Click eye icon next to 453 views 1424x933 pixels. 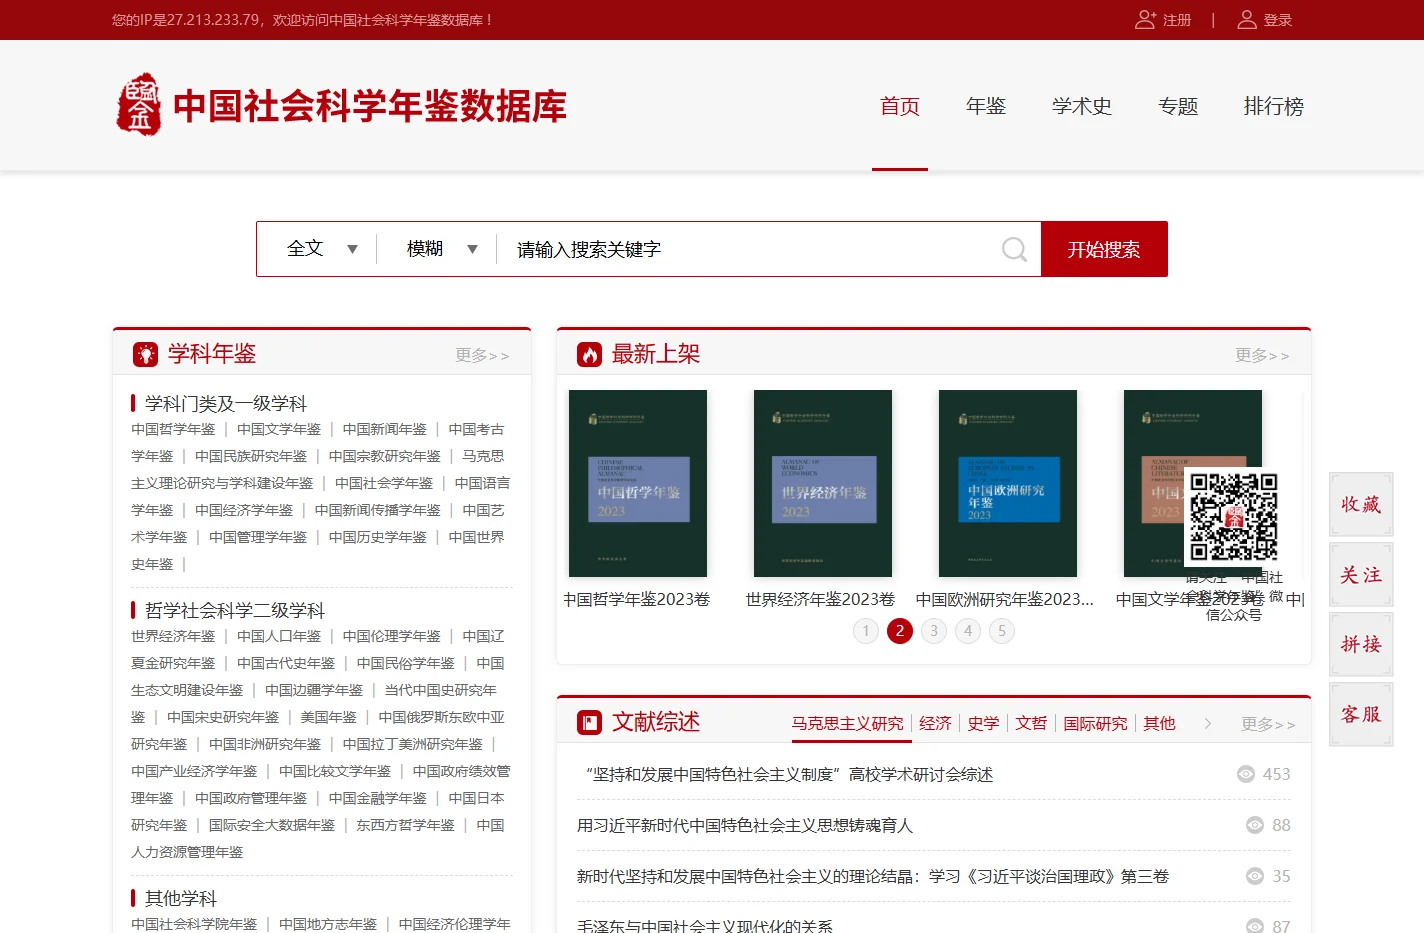tap(1246, 774)
